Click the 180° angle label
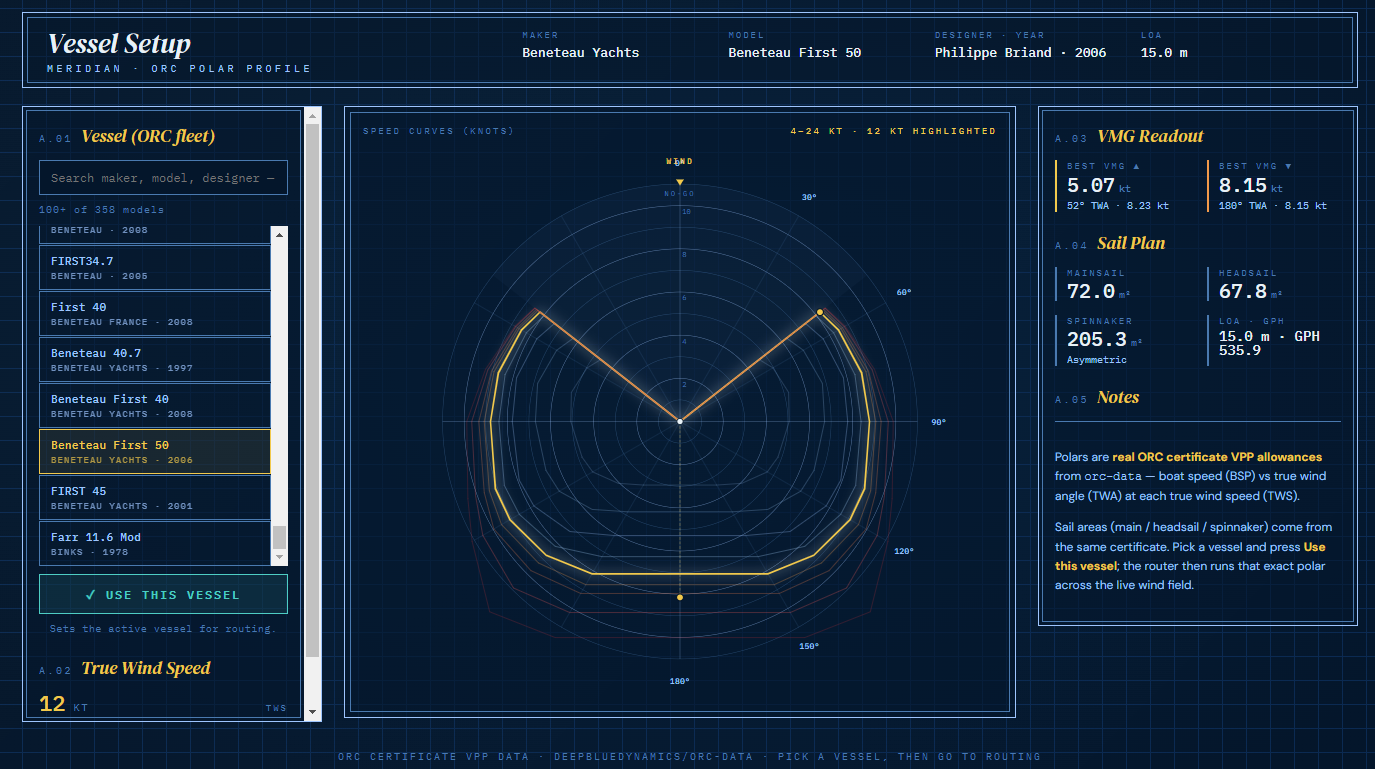This screenshot has width=1375, height=769. pyautogui.click(x=680, y=681)
